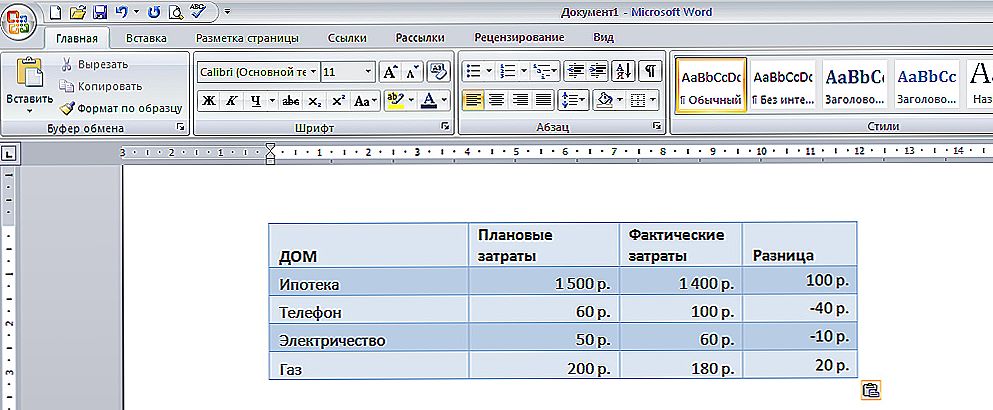993x410 pixels.
Task: Click the Print Preview icon
Action: [176, 11]
